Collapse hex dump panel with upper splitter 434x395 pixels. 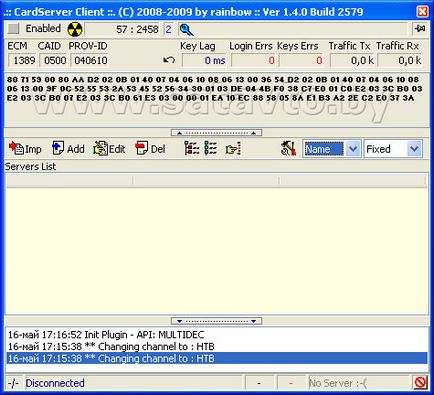click(217, 133)
